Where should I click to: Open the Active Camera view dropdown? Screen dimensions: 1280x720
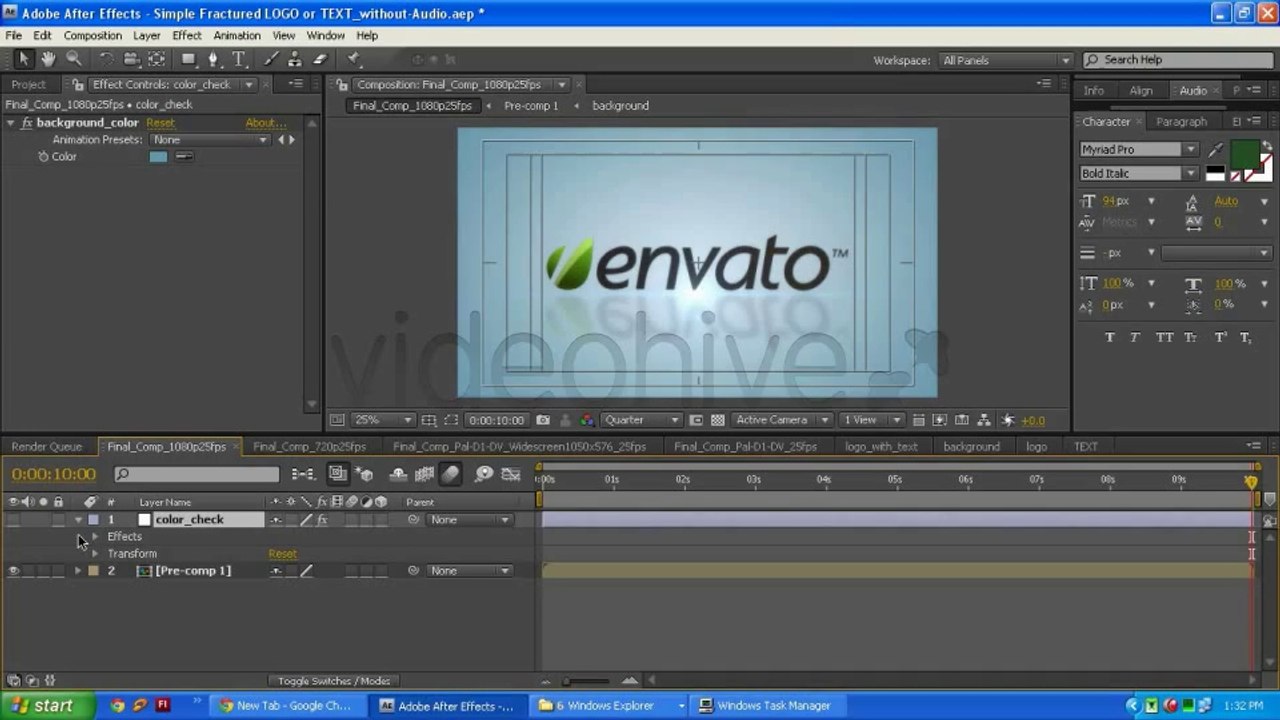point(782,420)
